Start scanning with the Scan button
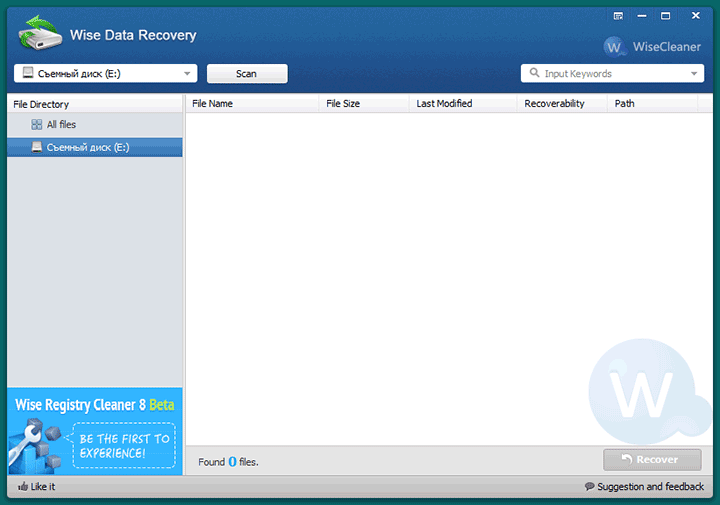The height and width of the screenshot is (505, 720). point(247,74)
